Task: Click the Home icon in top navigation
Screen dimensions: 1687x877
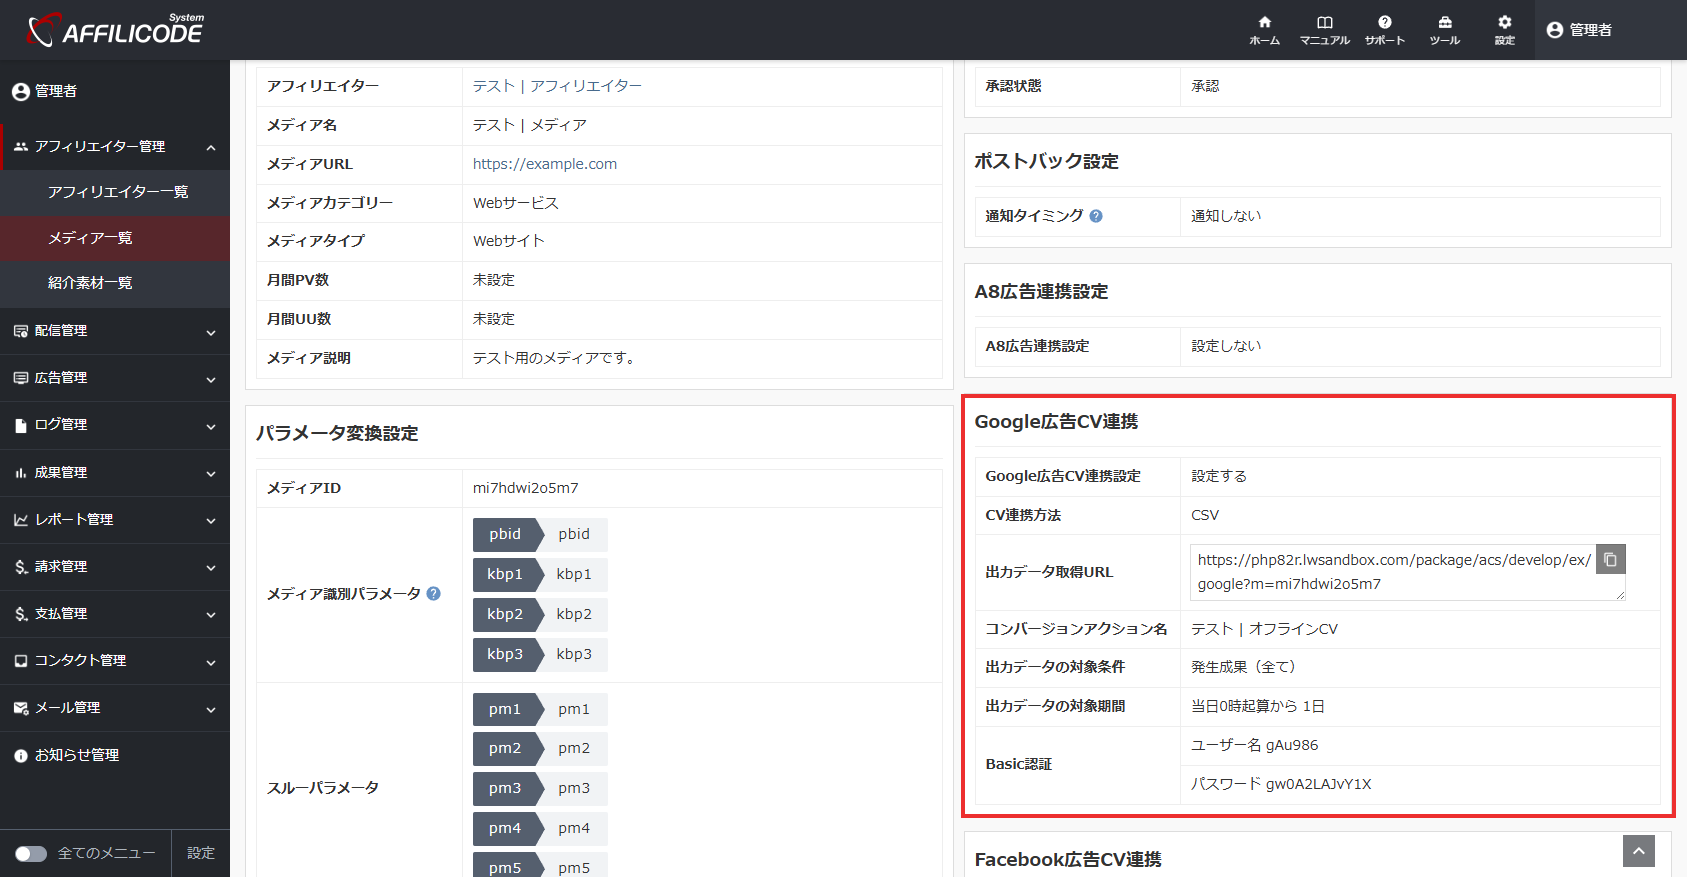Action: tap(1264, 29)
